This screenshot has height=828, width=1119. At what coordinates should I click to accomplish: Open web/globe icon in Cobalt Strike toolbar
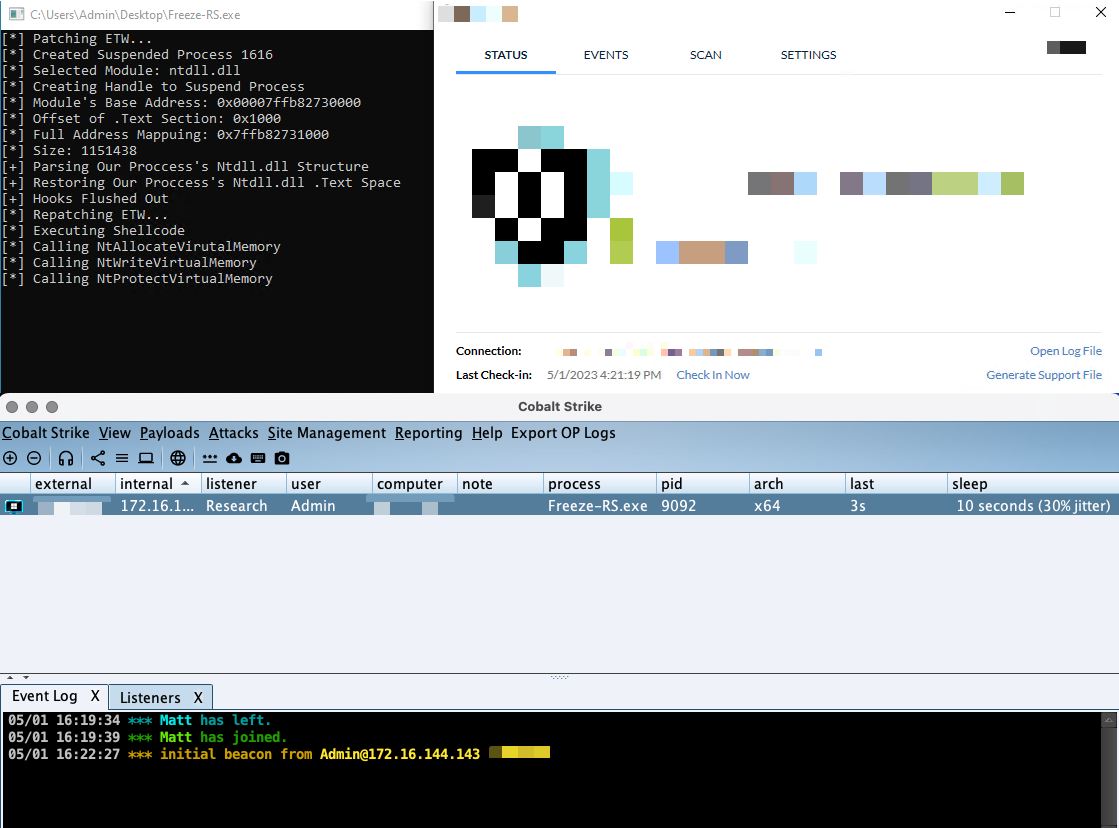tap(178, 458)
